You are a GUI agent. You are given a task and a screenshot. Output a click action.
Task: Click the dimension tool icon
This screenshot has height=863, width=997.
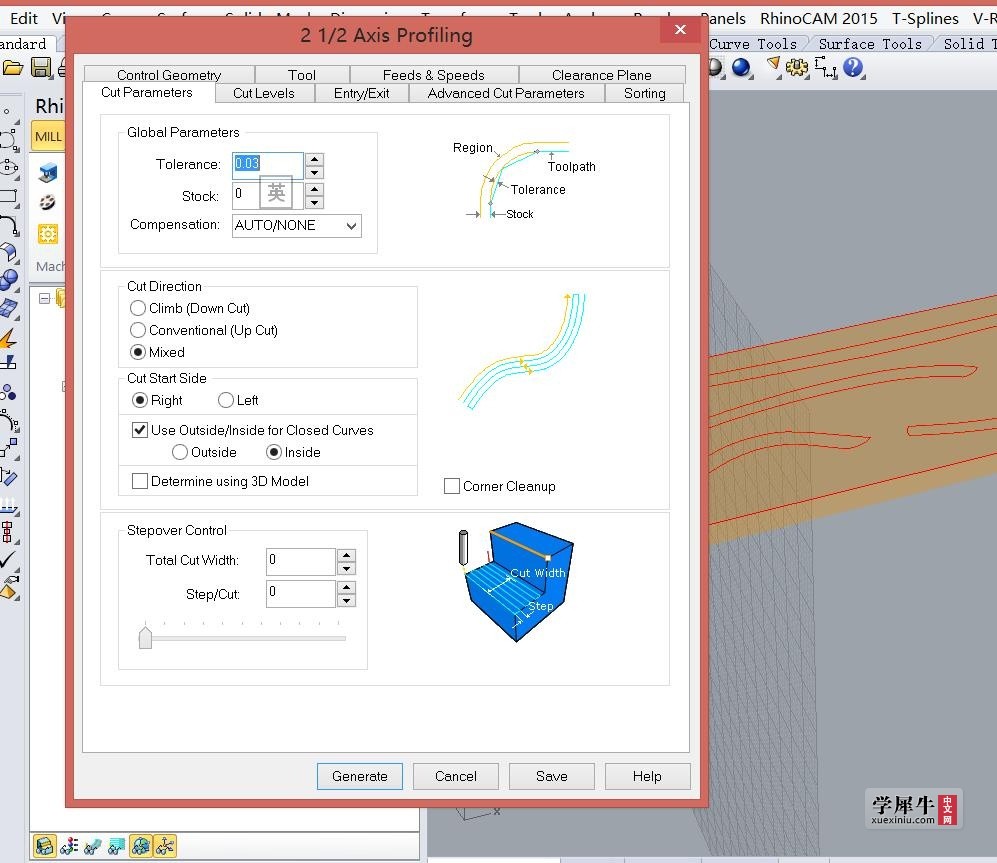coord(825,67)
